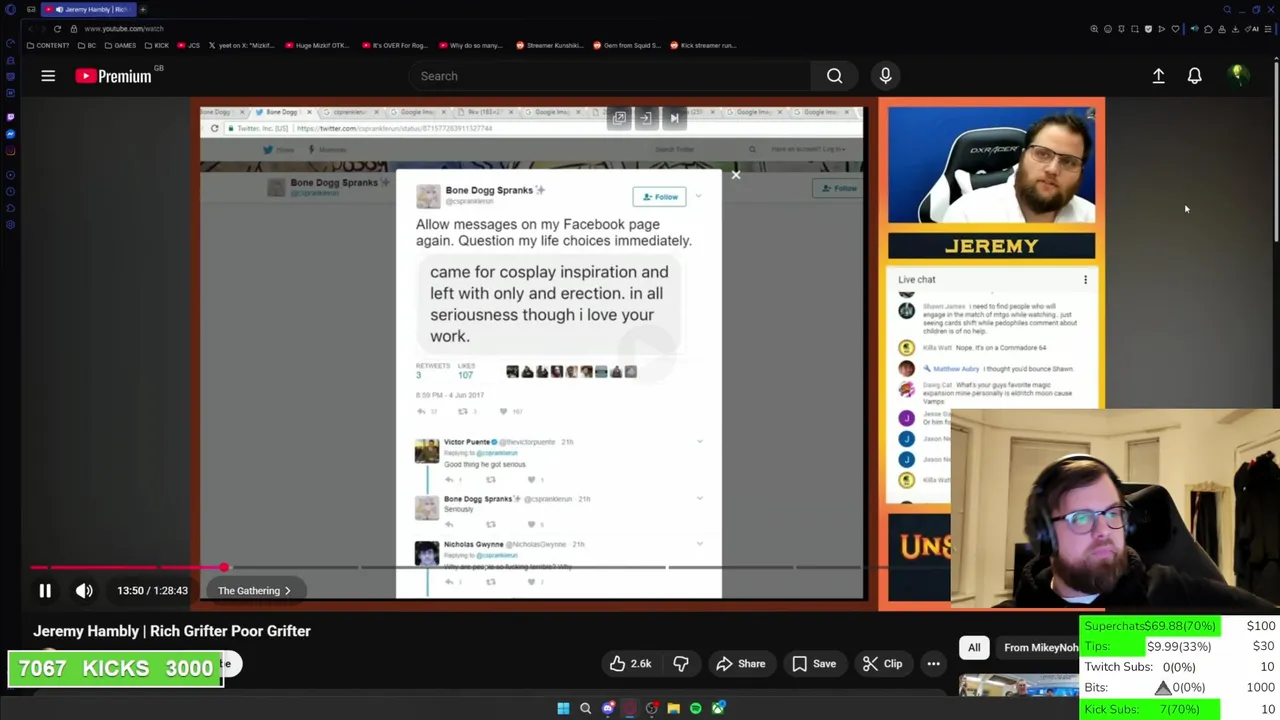Open the YouTube guide hamburger menu
1280x720 pixels.
click(x=48, y=76)
